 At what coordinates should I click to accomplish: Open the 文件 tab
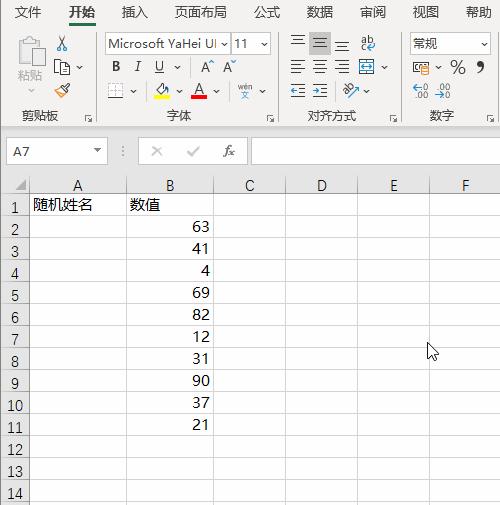click(28, 12)
